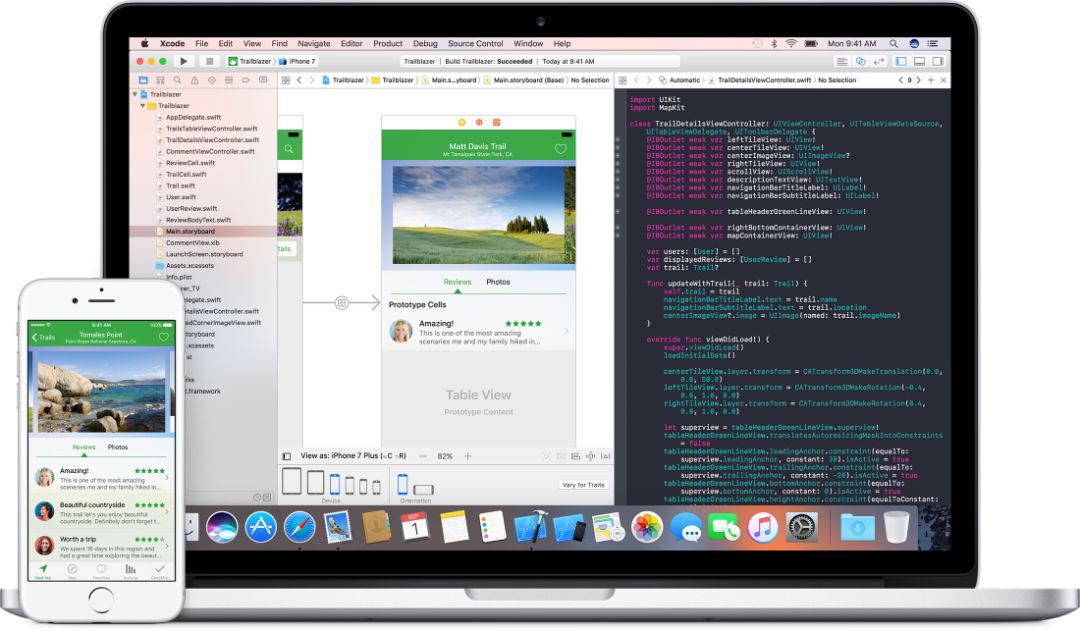Click Vary for Traits button
The height and width of the screenshot is (631, 1080).
pos(583,485)
